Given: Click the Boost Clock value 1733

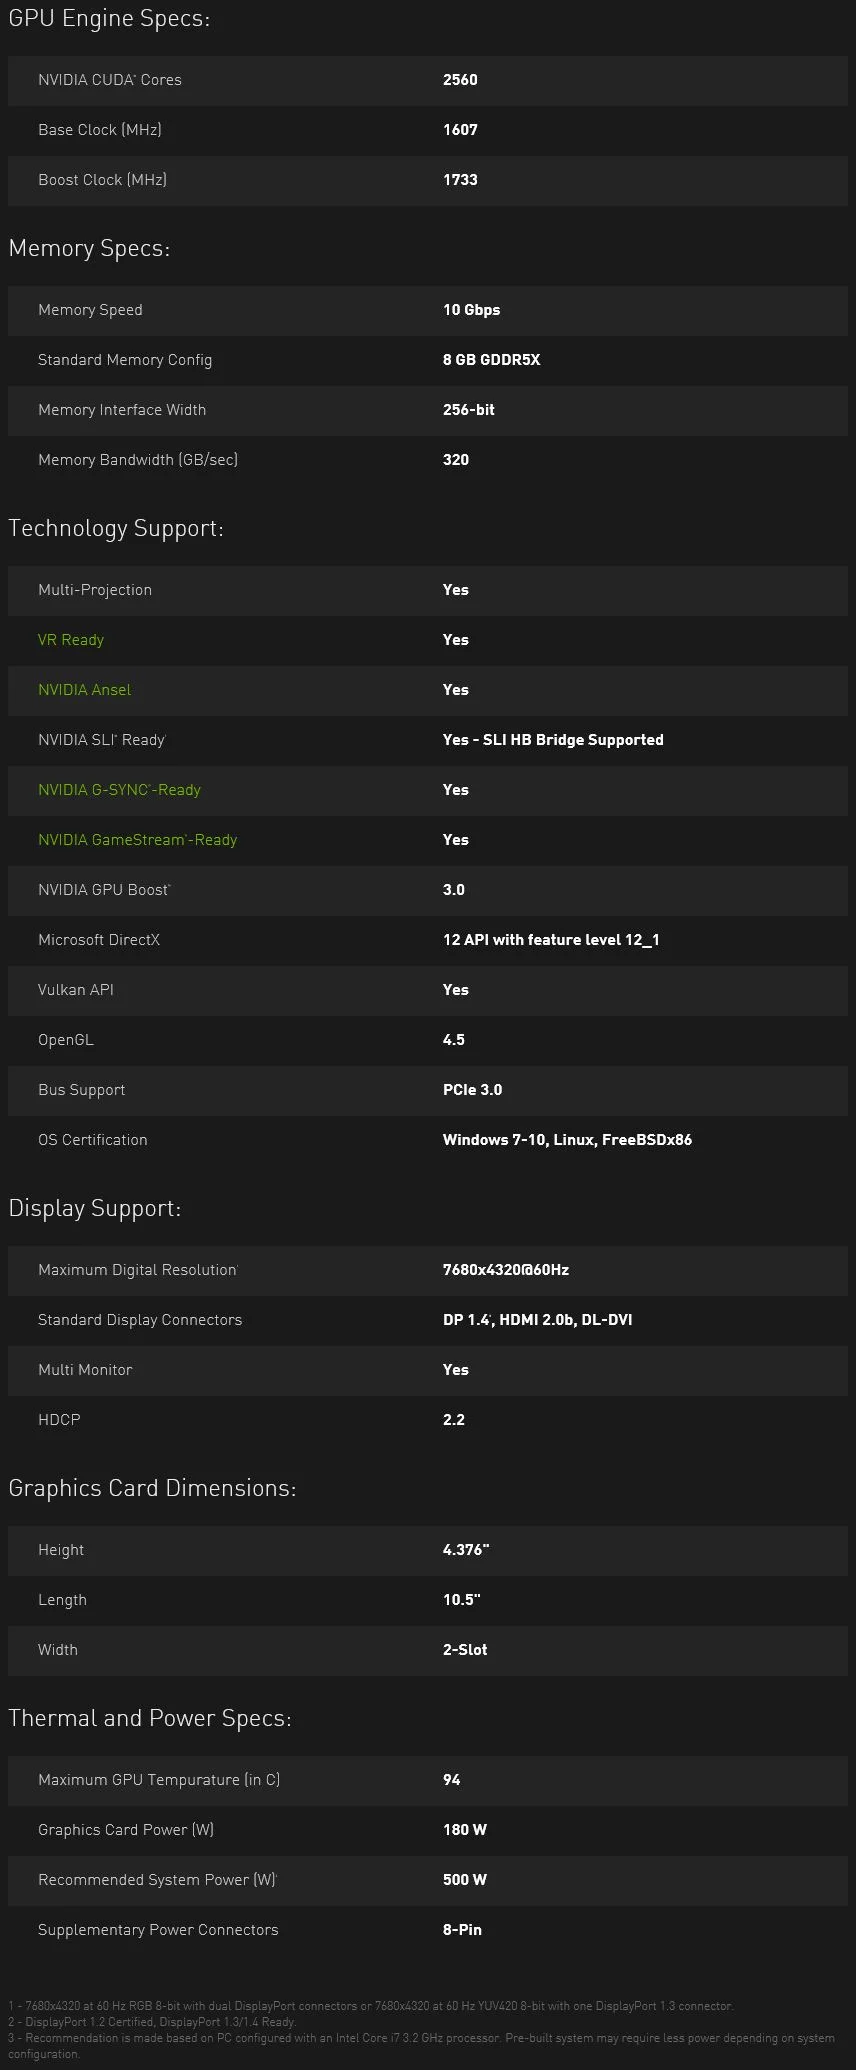Looking at the screenshot, I should [x=460, y=180].
